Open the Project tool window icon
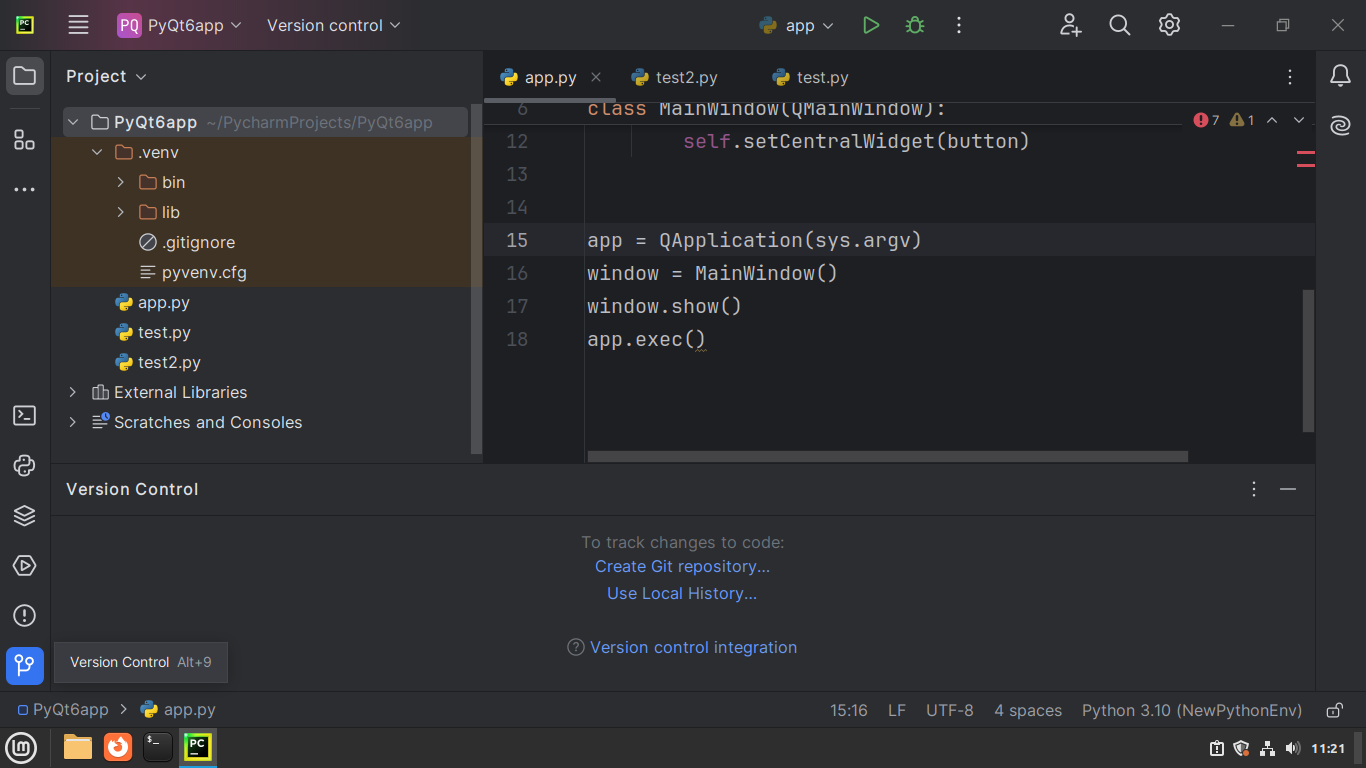 (x=25, y=76)
